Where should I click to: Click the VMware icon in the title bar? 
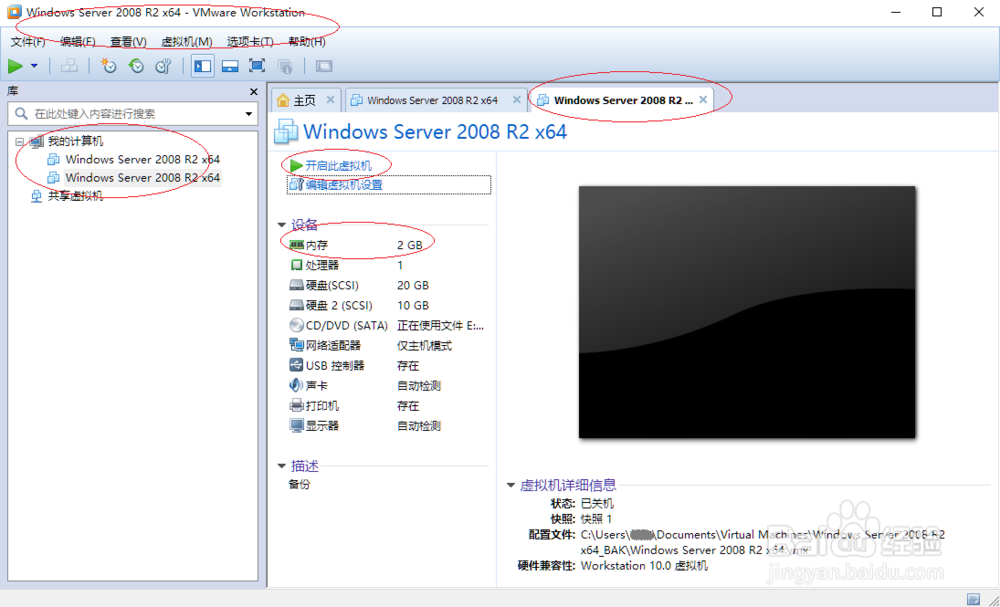[x=14, y=12]
